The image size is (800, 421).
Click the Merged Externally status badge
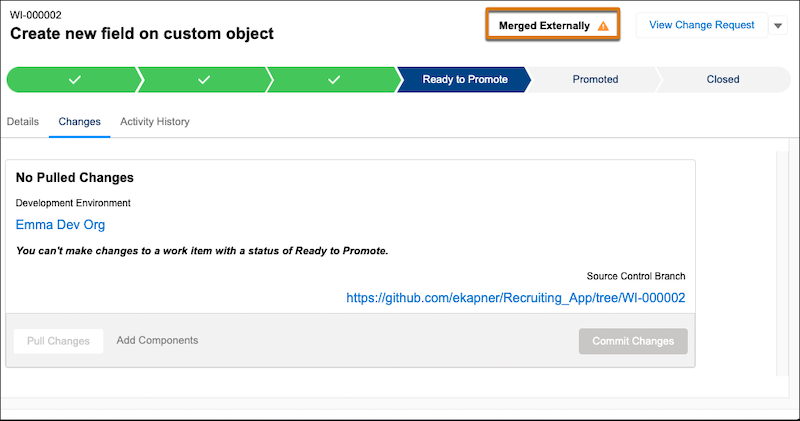pyautogui.click(x=553, y=25)
